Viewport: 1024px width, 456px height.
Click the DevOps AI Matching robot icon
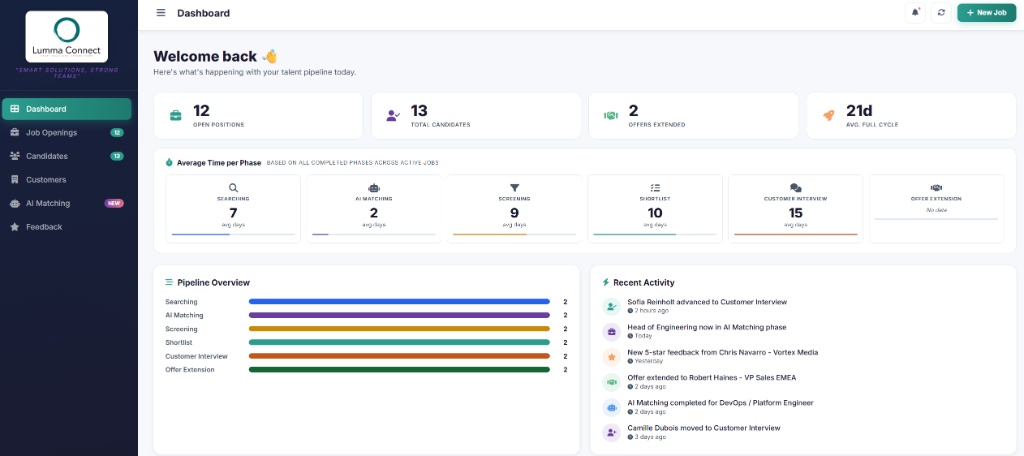coord(611,407)
